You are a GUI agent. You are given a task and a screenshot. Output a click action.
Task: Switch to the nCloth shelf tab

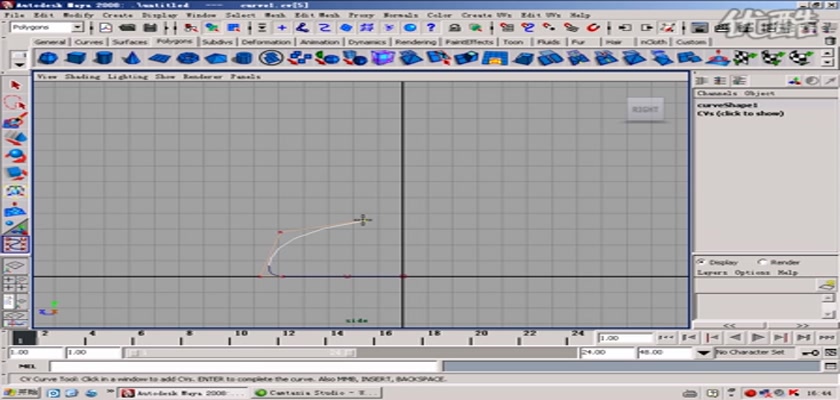(654, 42)
